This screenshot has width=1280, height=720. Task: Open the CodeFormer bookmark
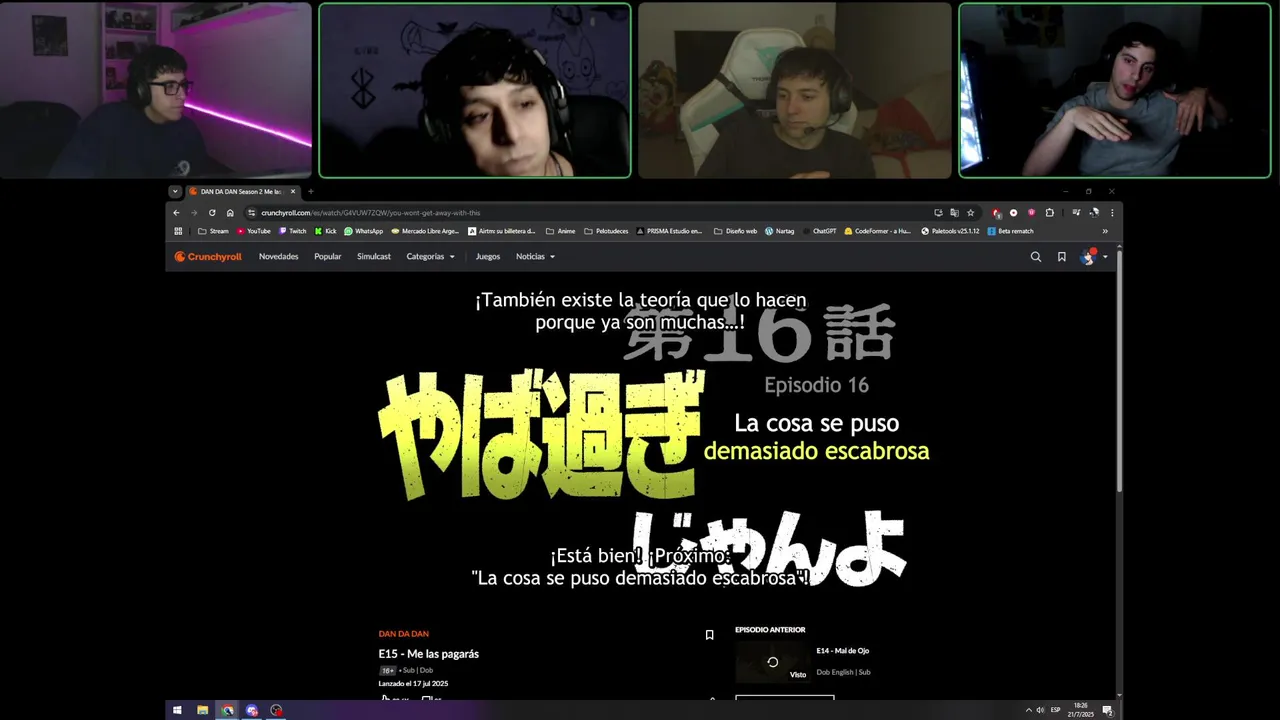tap(878, 231)
